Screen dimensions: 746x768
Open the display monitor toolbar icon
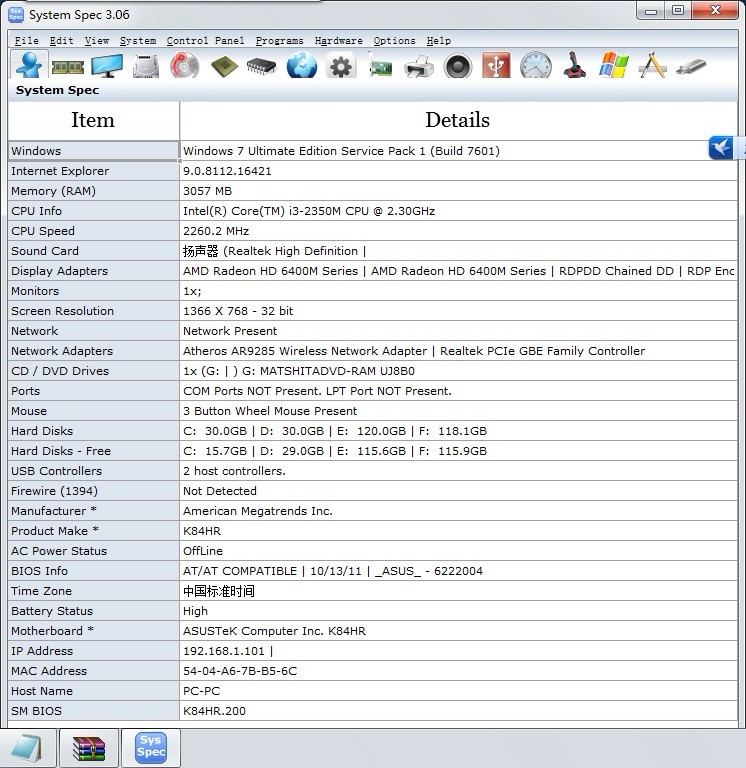(x=107, y=67)
